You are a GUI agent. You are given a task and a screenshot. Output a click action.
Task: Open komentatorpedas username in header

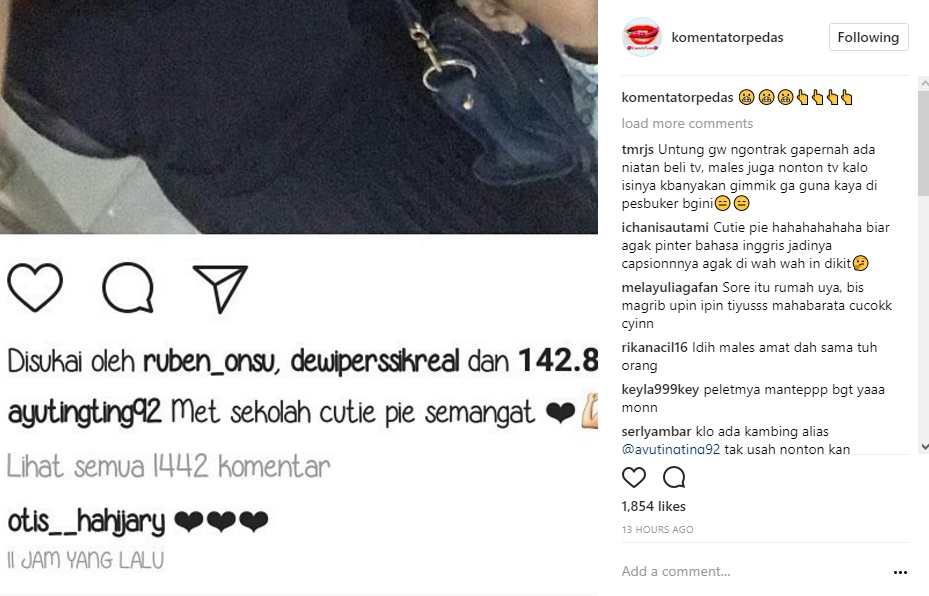coord(727,37)
